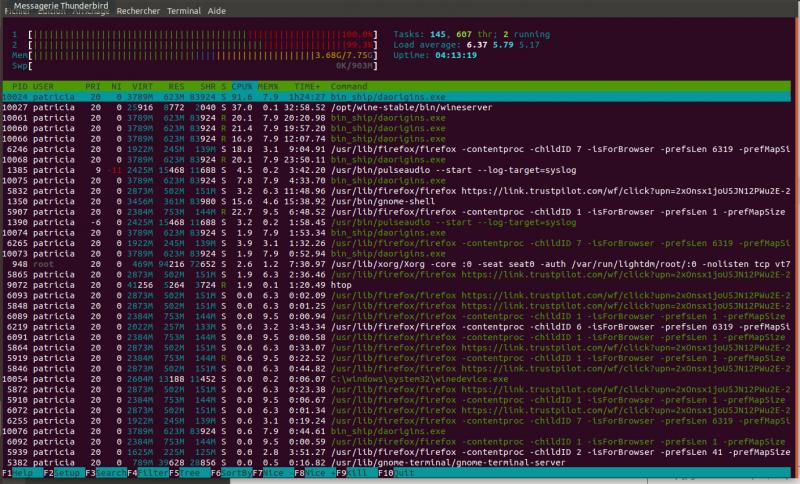Select daorigins.exe row with PID 10060
Viewport: 800px width, 484px height.
pyautogui.click(x=396, y=128)
